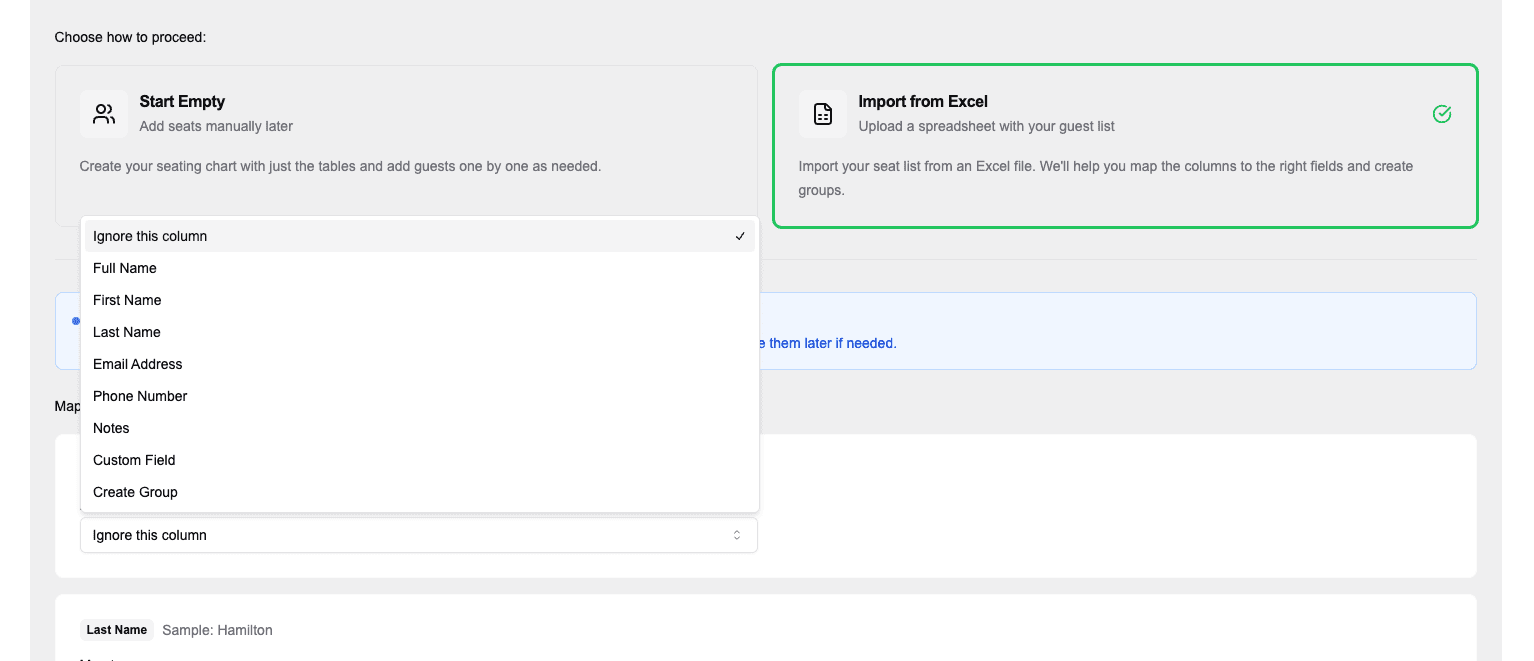Click the people icon on Start Empty

click(104, 114)
